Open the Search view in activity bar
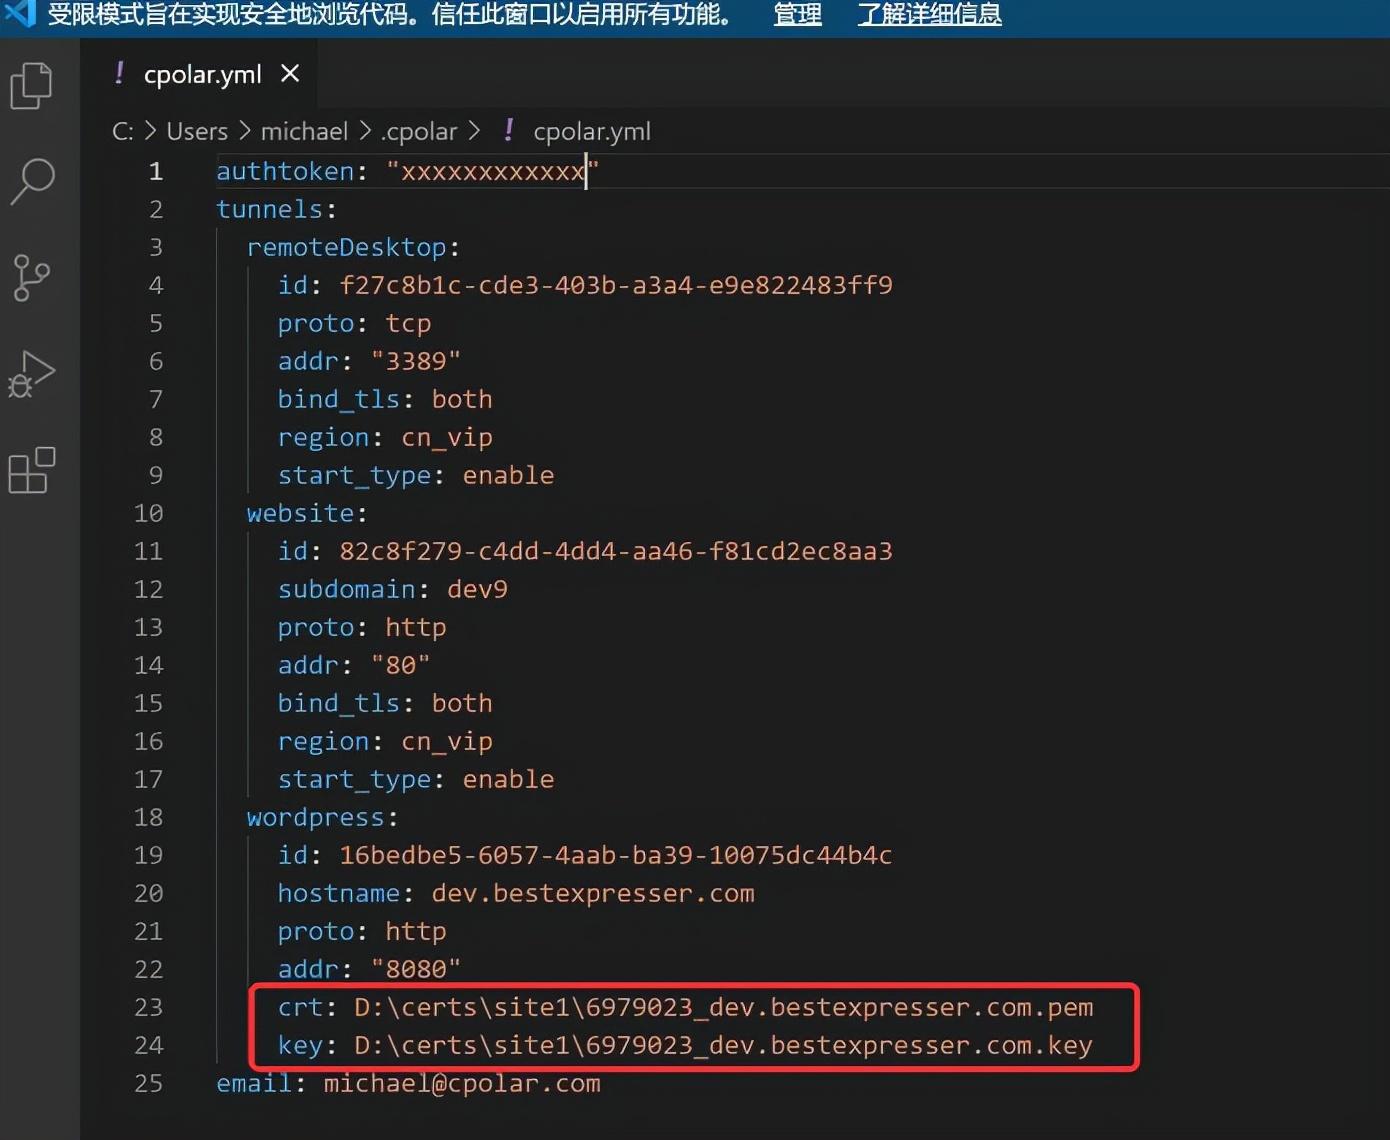This screenshot has height=1140, width=1390. (x=32, y=181)
